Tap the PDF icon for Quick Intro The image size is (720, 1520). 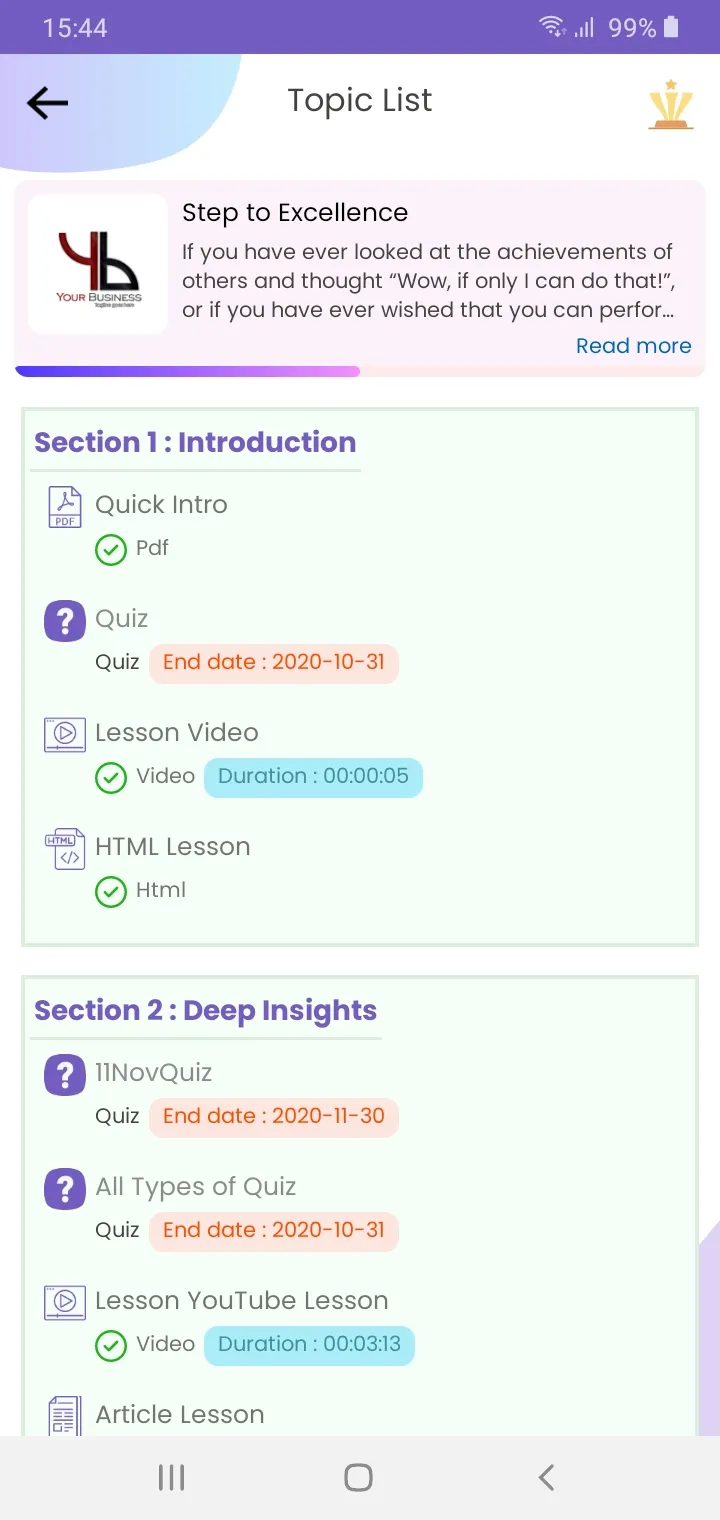point(65,506)
